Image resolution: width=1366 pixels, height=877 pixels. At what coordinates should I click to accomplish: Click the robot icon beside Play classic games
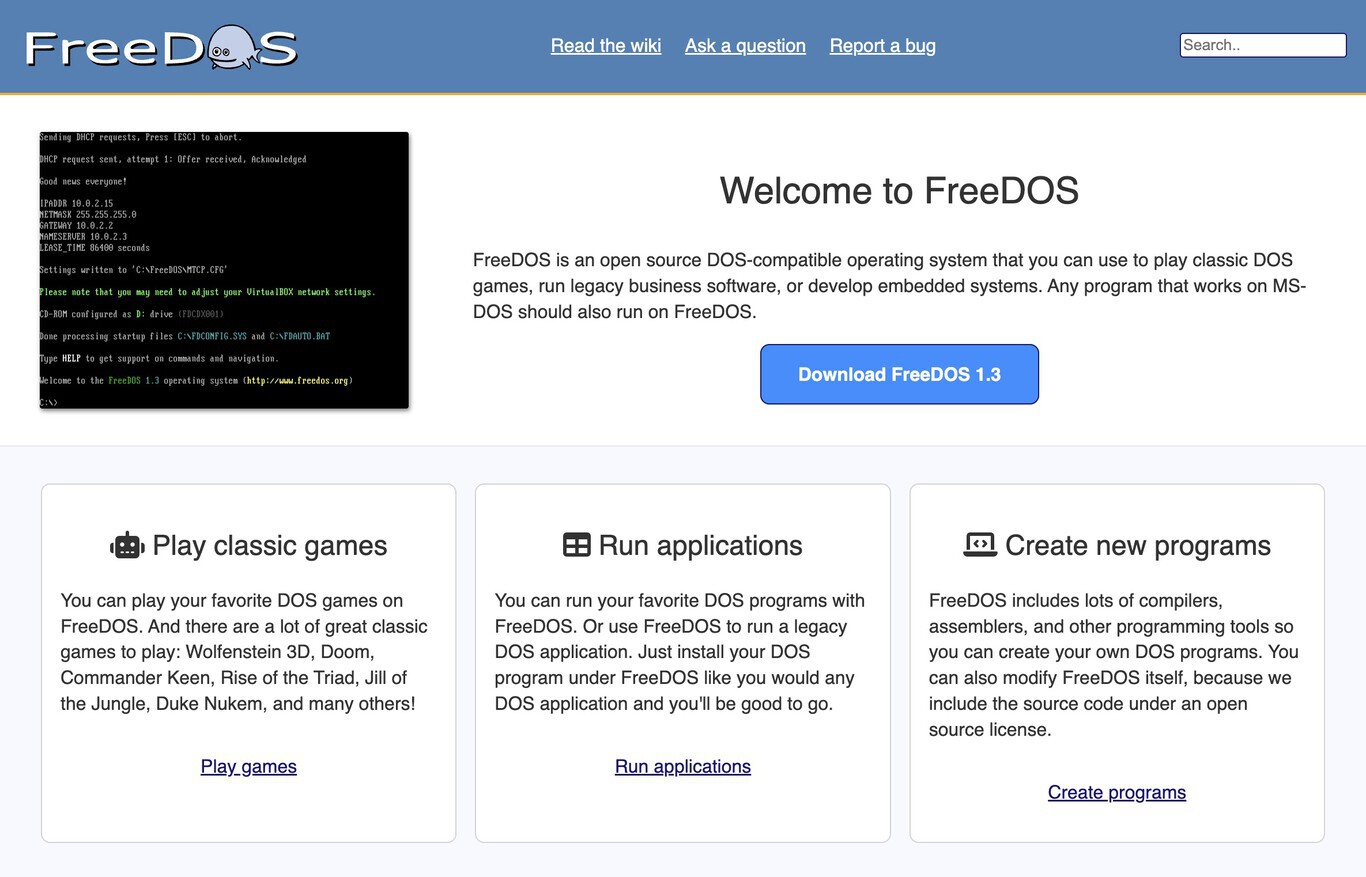[127, 545]
